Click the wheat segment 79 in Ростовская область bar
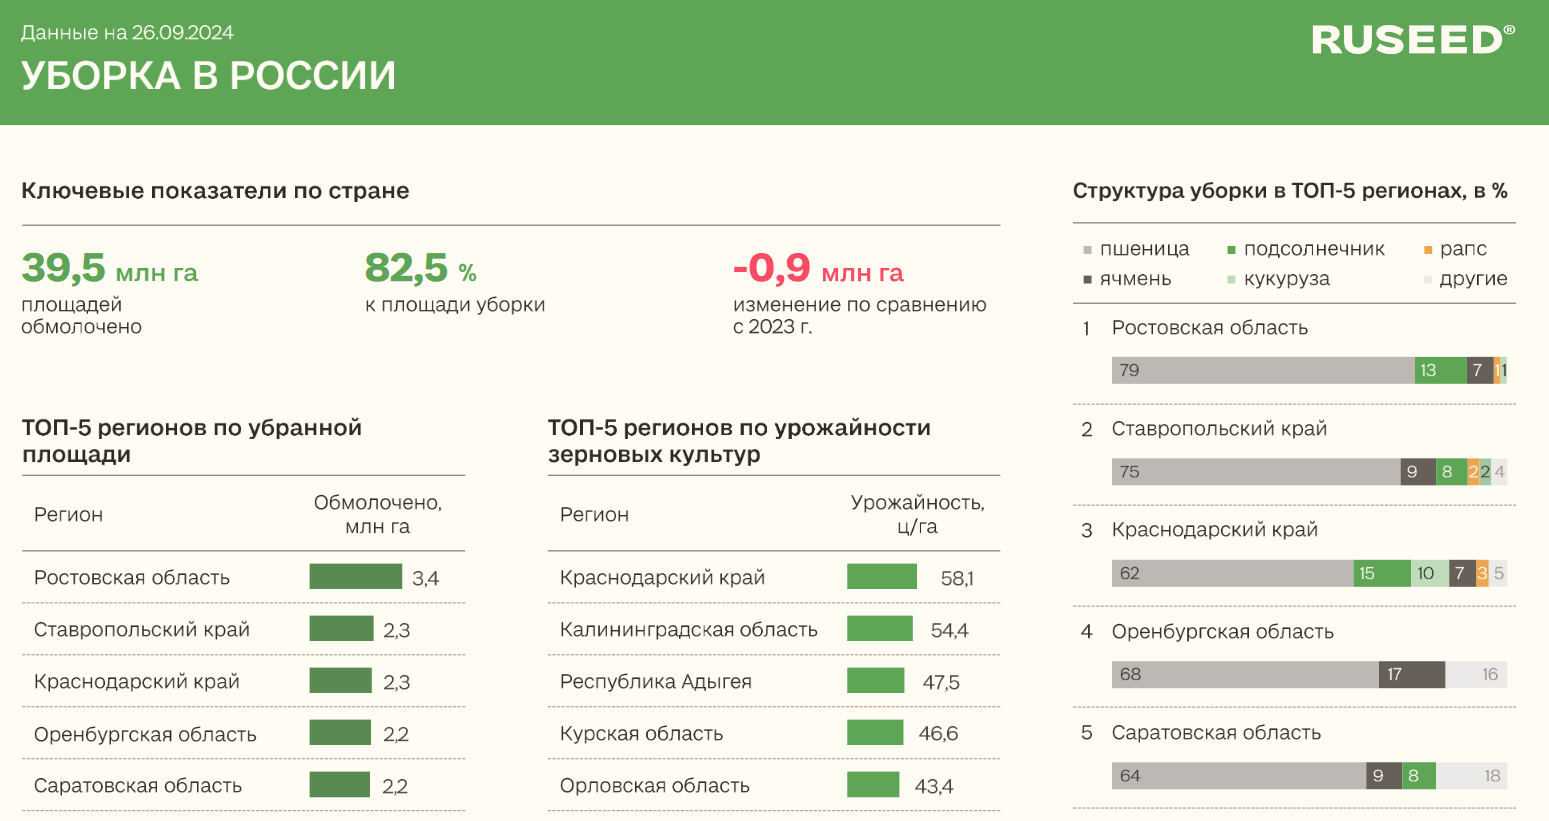Screen dimensions: 1549x821 1262,371
